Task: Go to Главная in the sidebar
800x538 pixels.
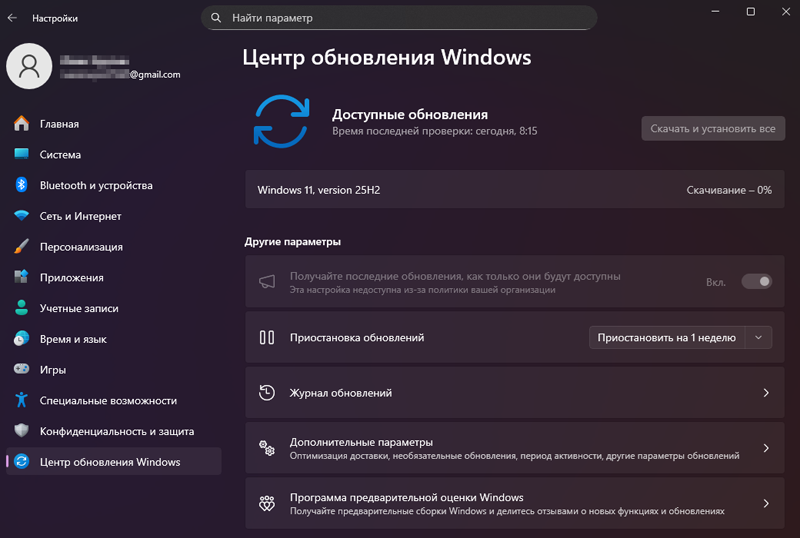Action: [x=59, y=124]
